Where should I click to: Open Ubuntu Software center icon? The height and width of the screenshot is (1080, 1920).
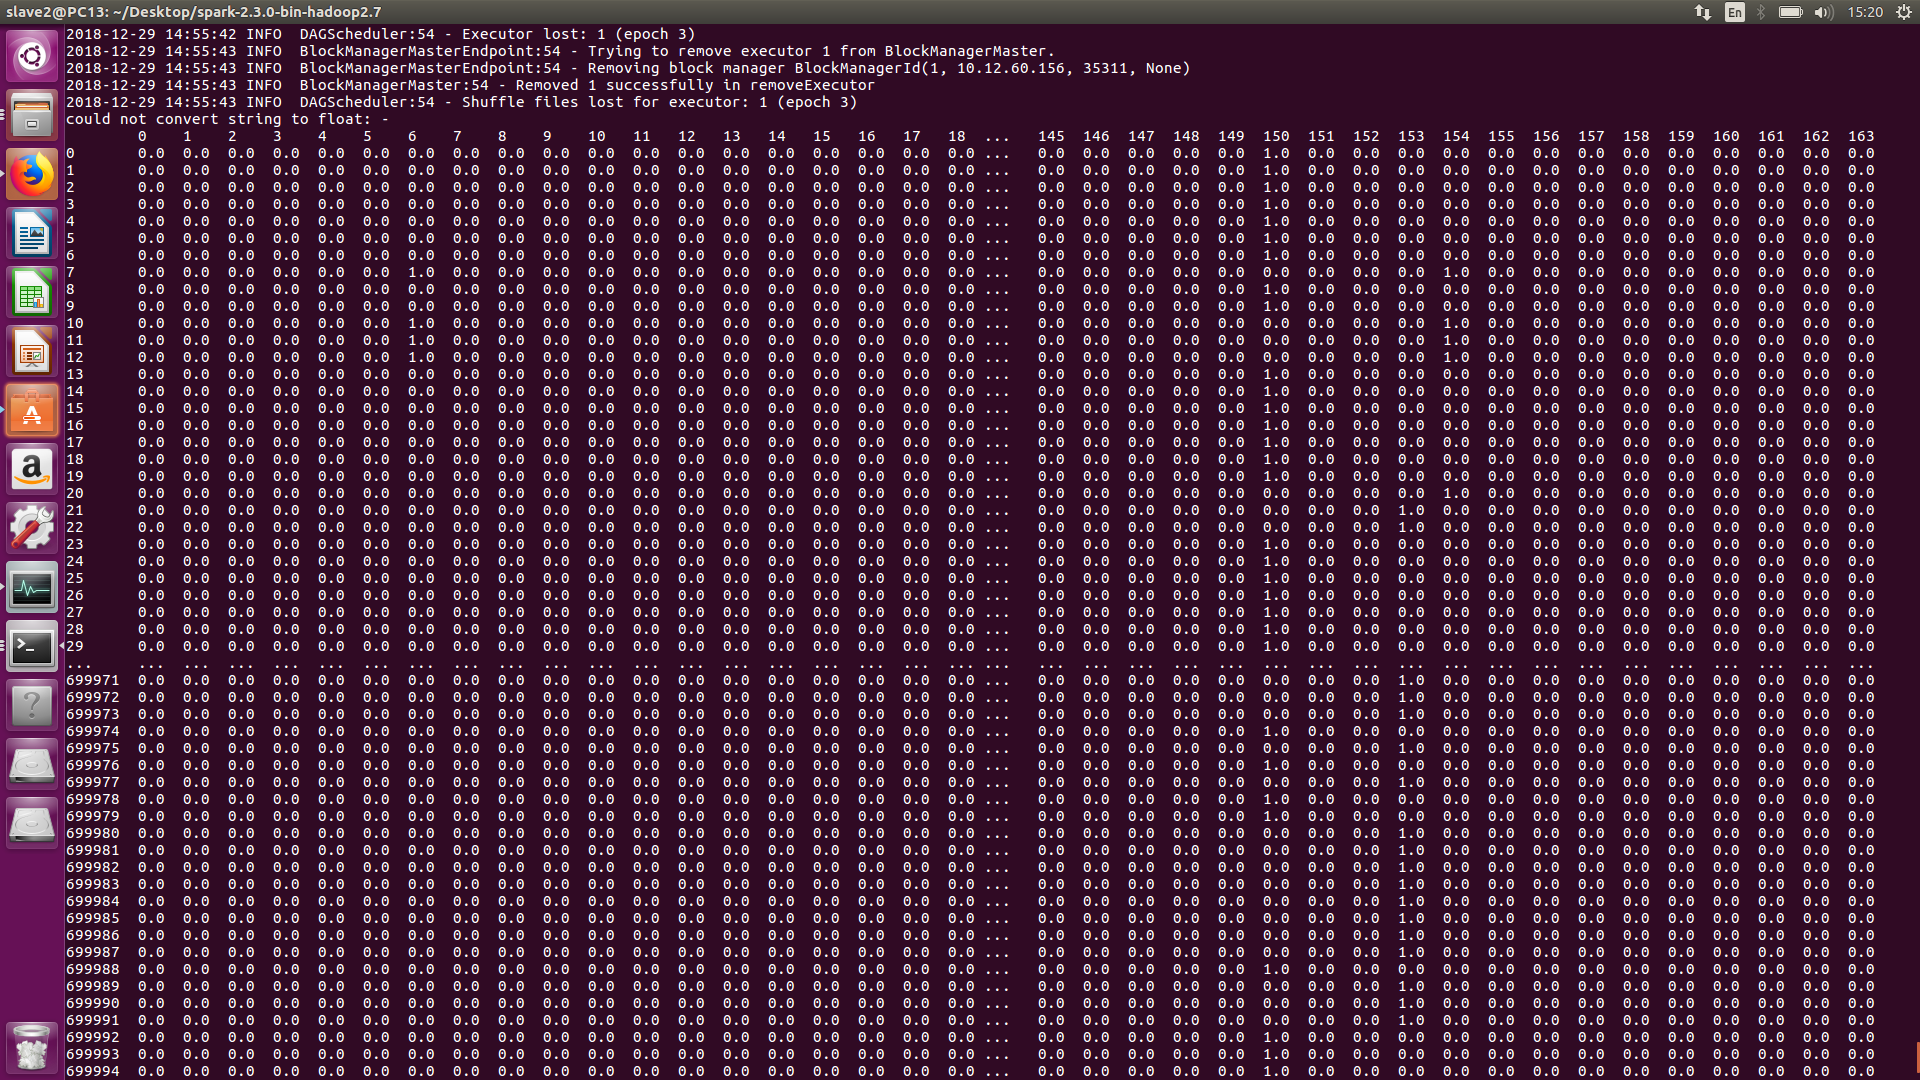32,411
